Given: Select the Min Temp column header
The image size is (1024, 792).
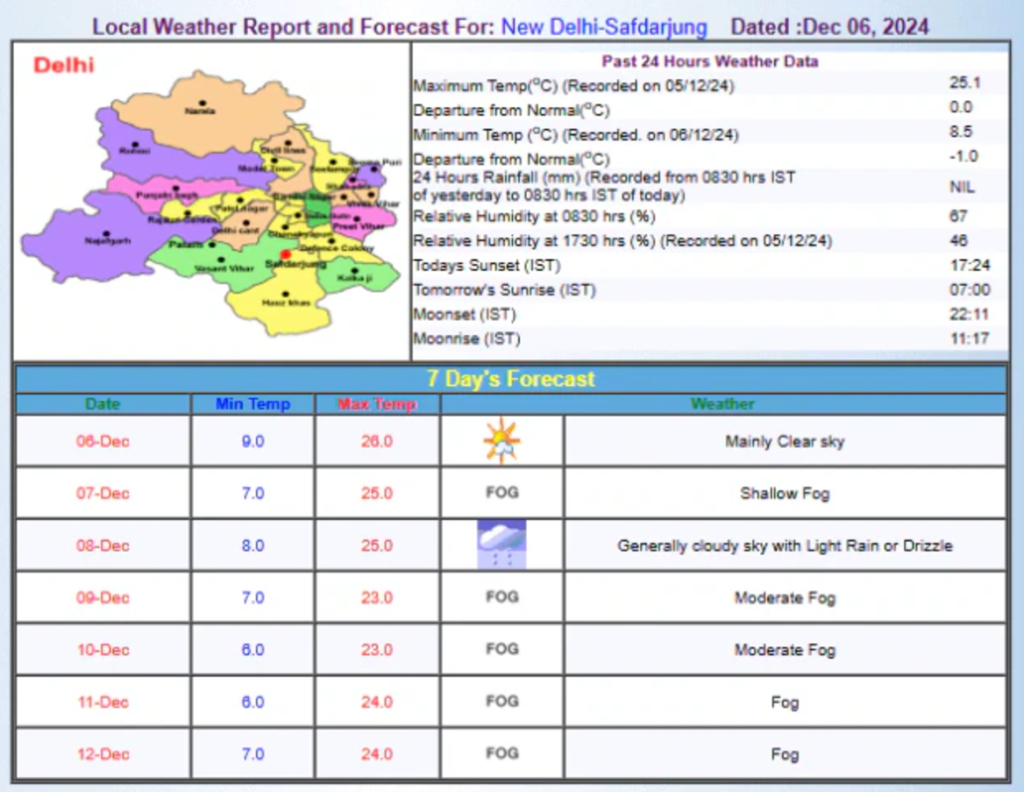Looking at the screenshot, I should pyautogui.click(x=253, y=404).
